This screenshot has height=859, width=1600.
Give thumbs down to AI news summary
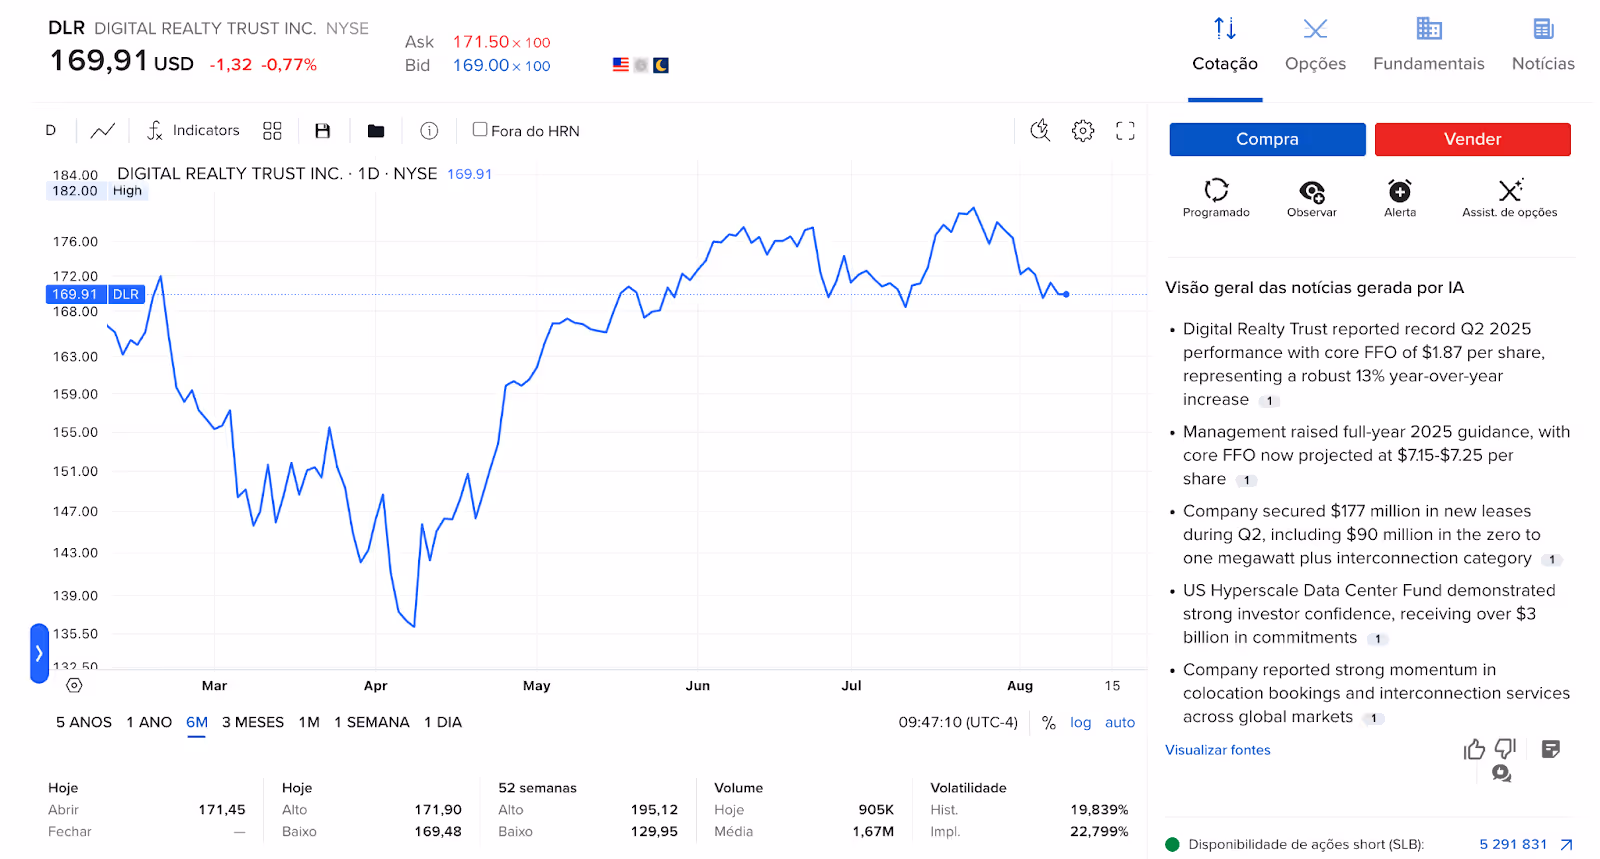pyautogui.click(x=1505, y=748)
